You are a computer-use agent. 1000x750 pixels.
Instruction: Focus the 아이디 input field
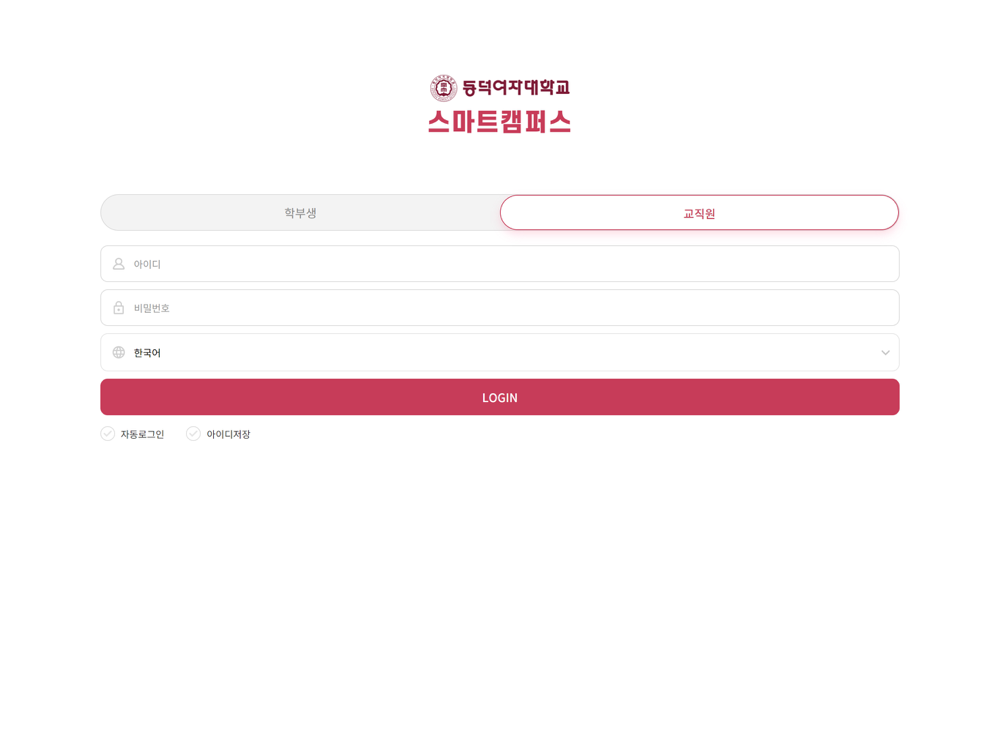coord(500,263)
